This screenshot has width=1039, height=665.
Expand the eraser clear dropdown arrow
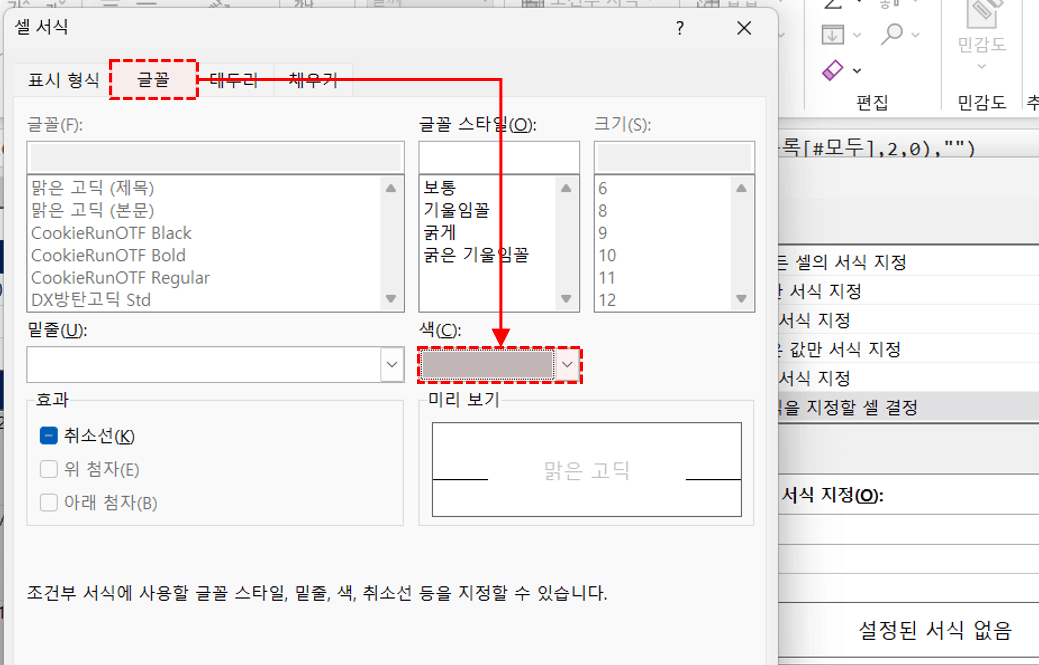[x=857, y=70]
